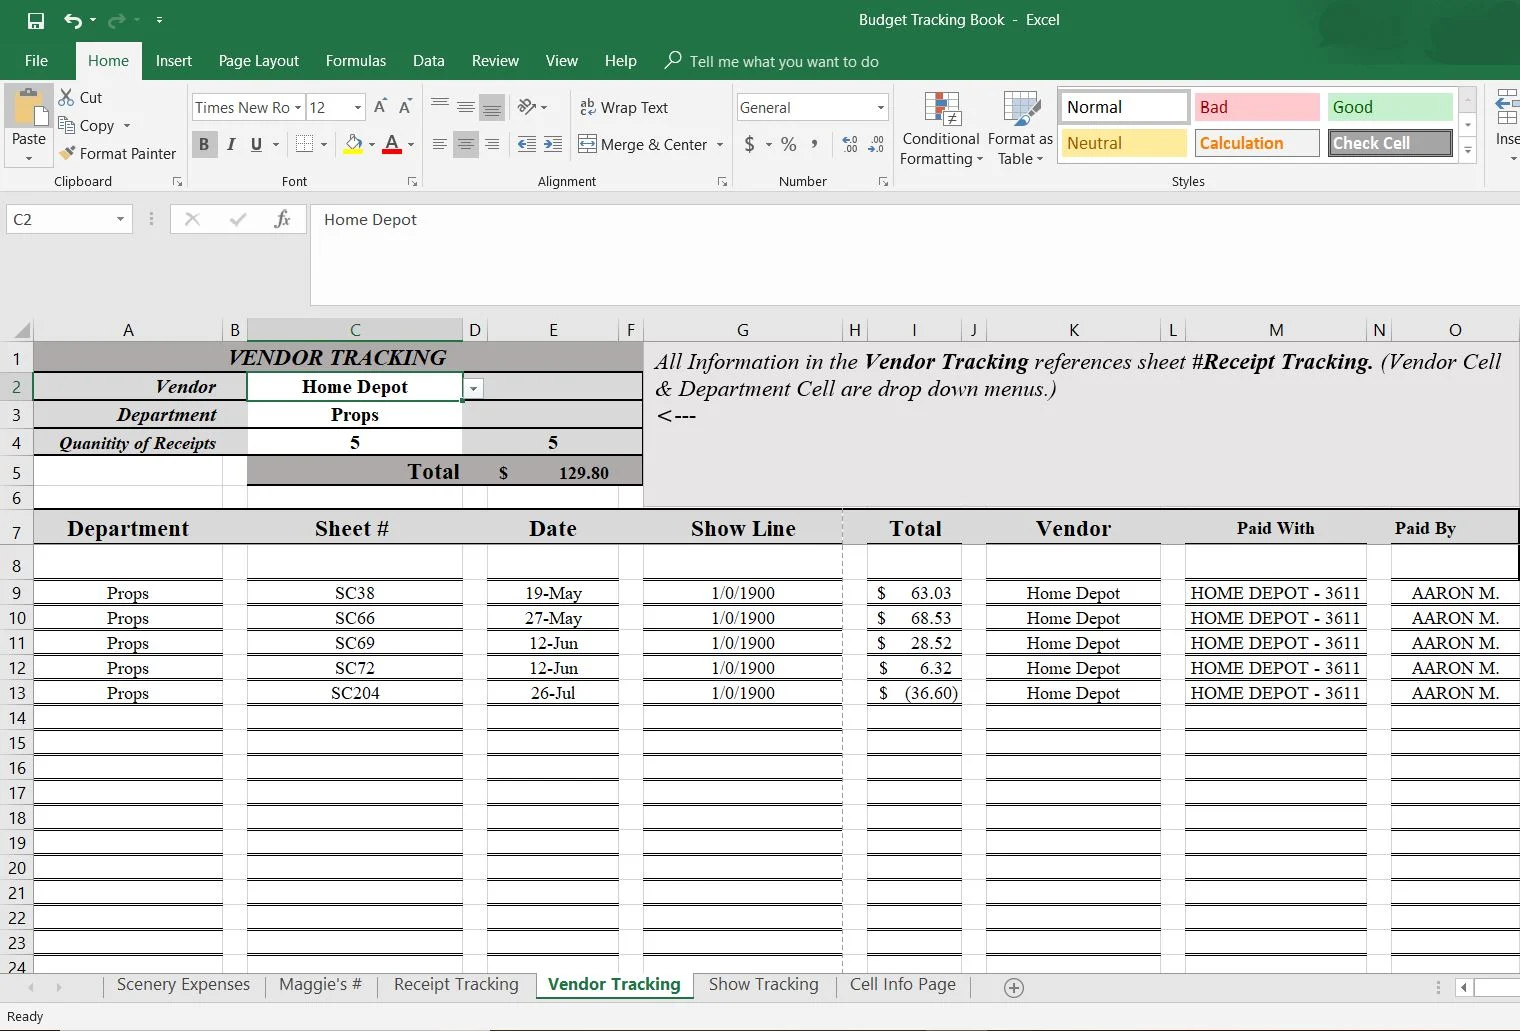The height and width of the screenshot is (1031, 1520).
Task: Open the General number format dropdown
Action: pyautogui.click(x=878, y=107)
